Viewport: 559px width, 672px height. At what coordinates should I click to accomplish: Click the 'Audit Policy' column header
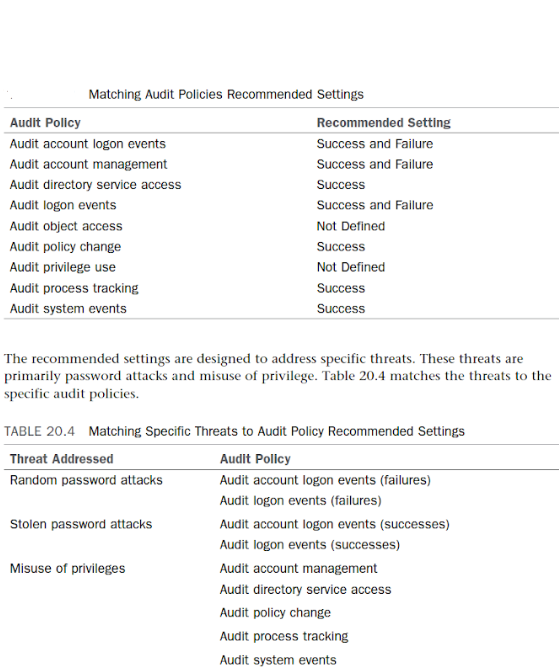45,123
